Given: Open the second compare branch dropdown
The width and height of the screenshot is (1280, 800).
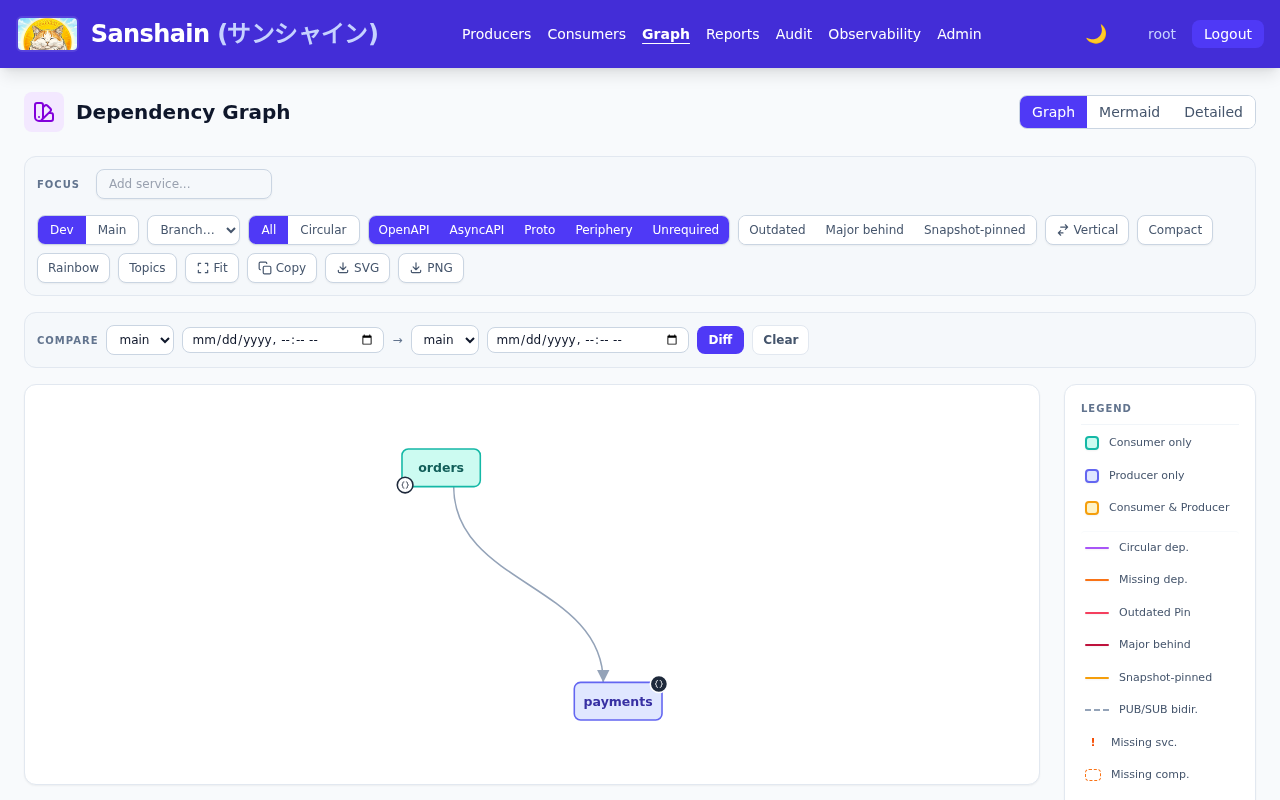Looking at the screenshot, I should [445, 340].
